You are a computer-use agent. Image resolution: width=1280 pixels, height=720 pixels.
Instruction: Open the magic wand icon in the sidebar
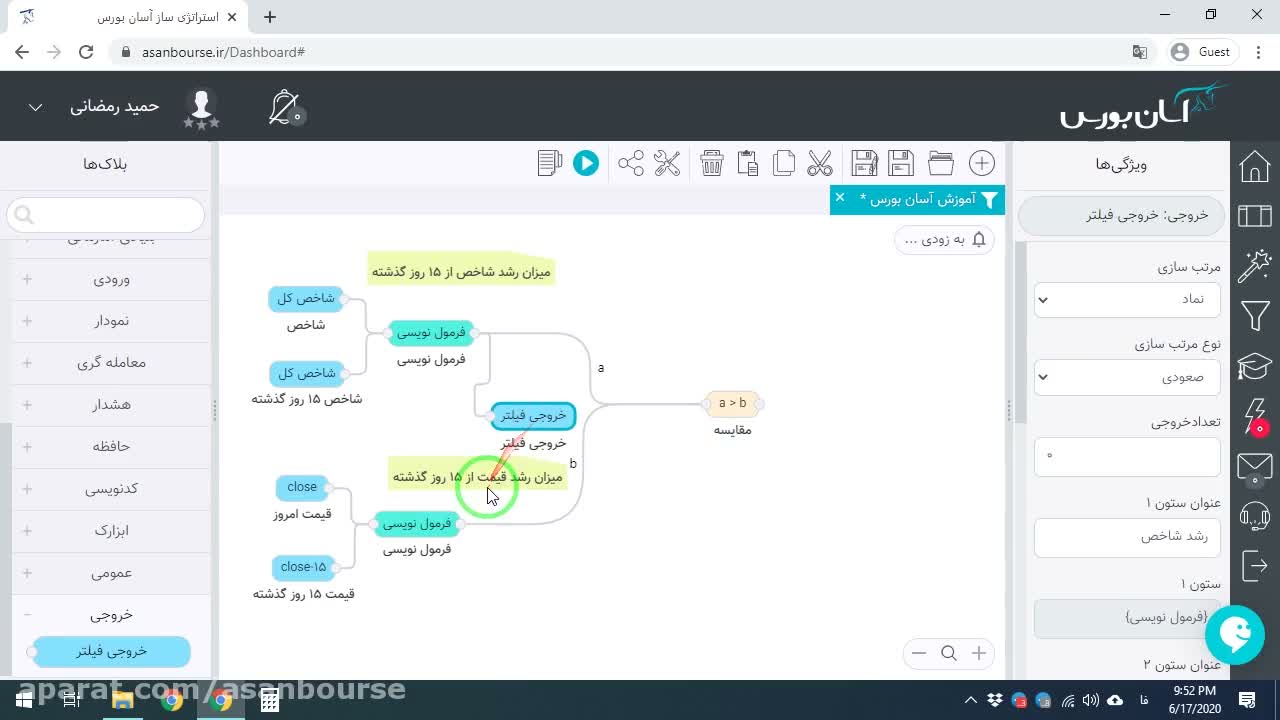(x=1255, y=266)
